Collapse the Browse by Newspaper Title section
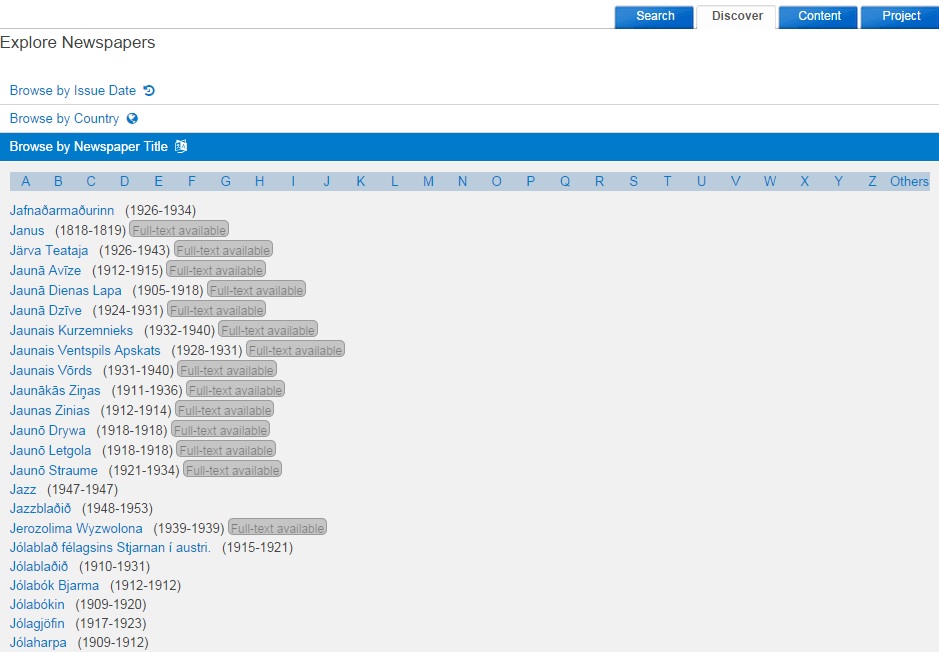The image size is (939, 652). click(x=89, y=147)
